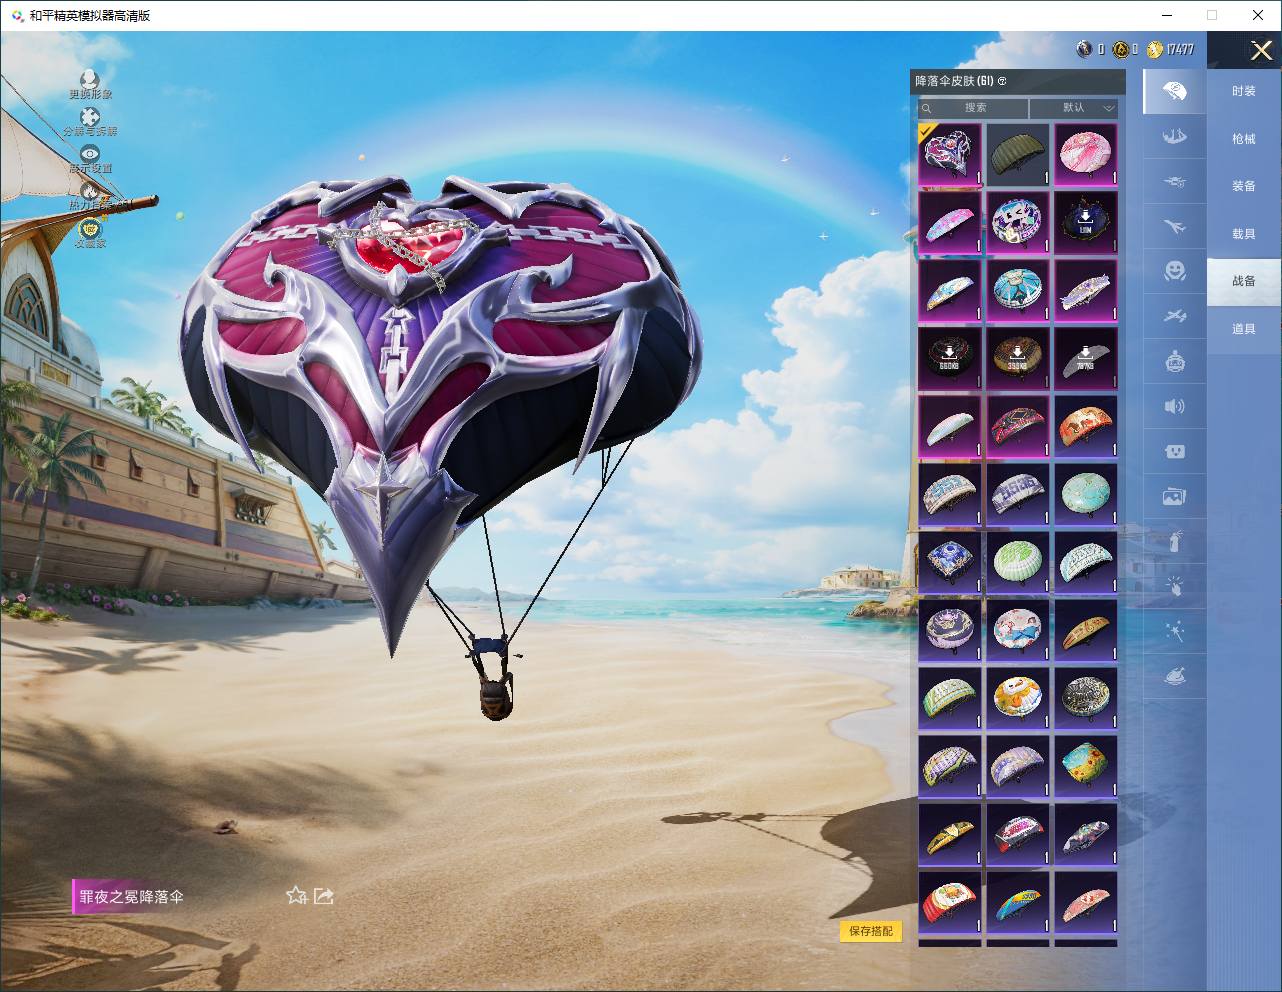Open the flame 热力 icon
The height and width of the screenshot is (992, 1282).
click(x=90, y=191)
